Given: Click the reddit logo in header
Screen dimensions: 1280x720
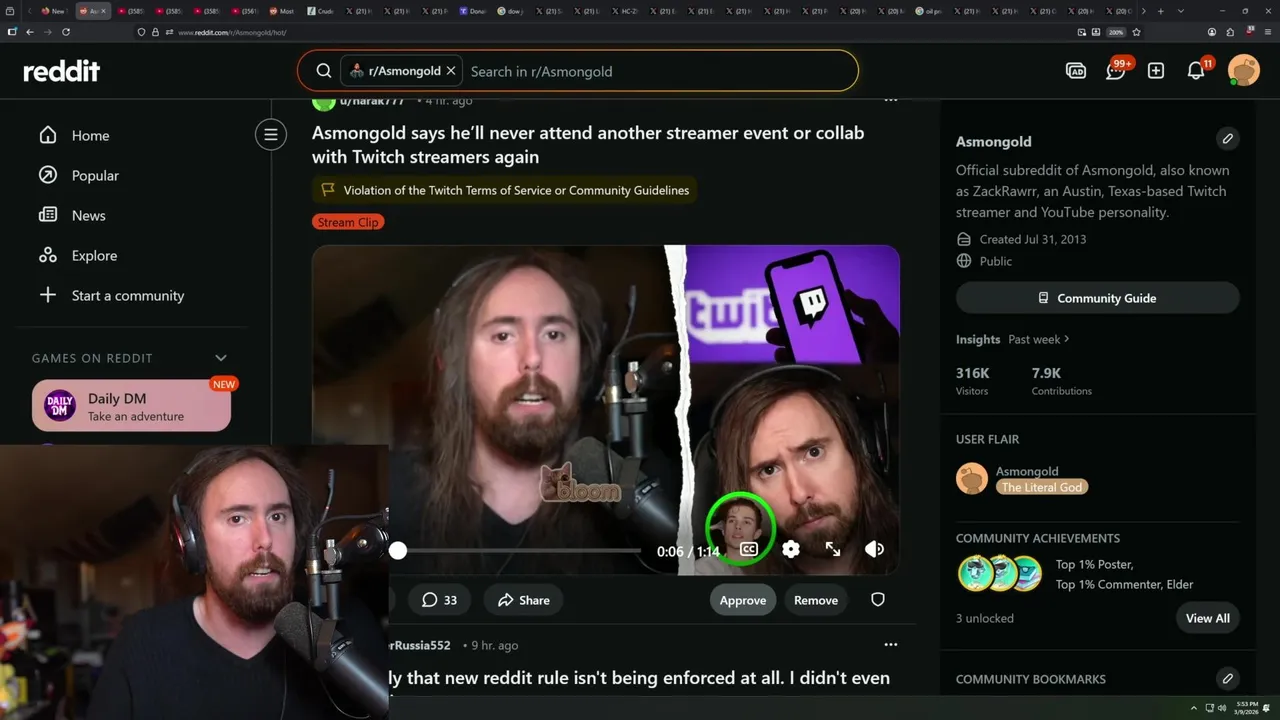Looking at the screenshot, I should pyautogui.click(x=62, y=71).
